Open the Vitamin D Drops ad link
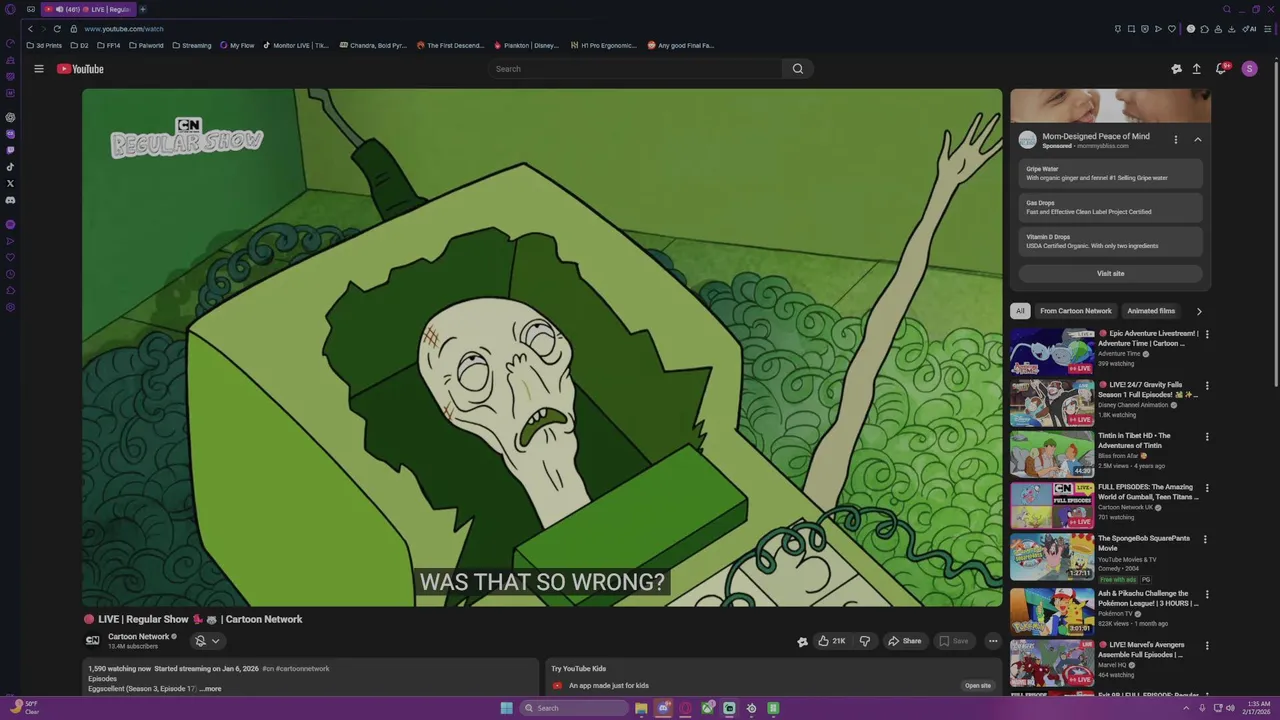The height and width of the screenshot is (720, 1280). [1110, 242]
